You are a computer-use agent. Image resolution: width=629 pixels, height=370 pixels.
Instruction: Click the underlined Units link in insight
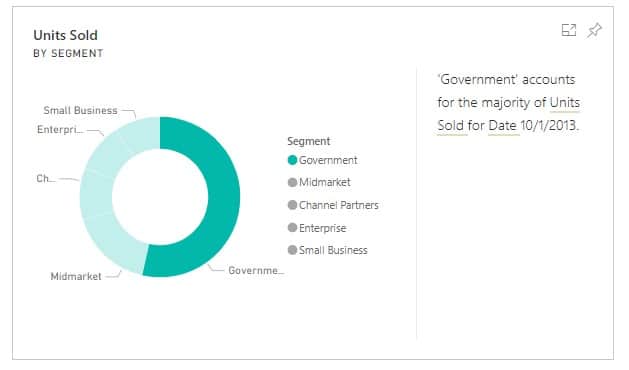pos(565,103)
